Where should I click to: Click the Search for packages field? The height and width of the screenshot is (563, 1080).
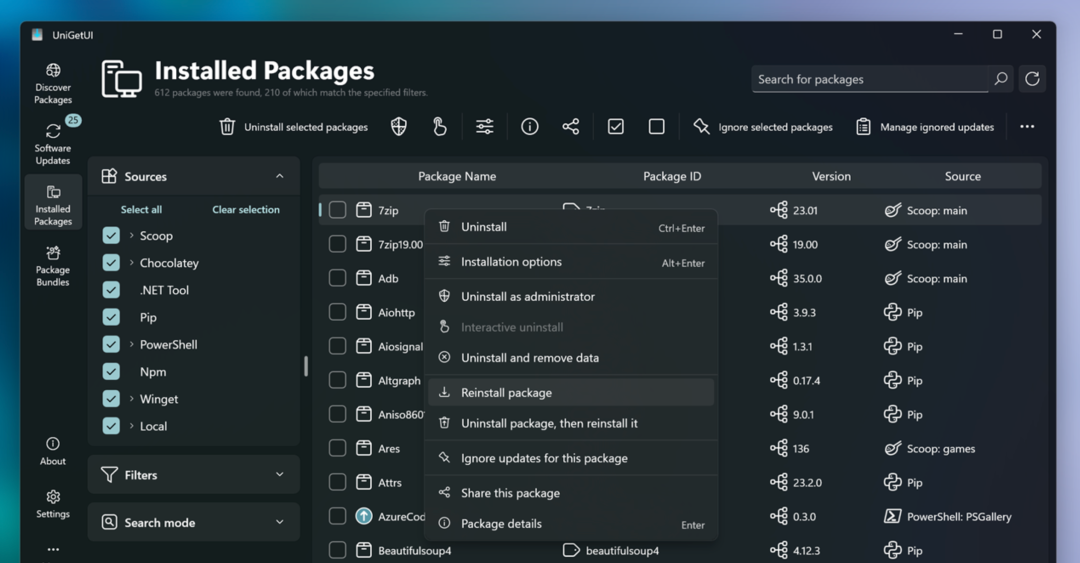870,79
